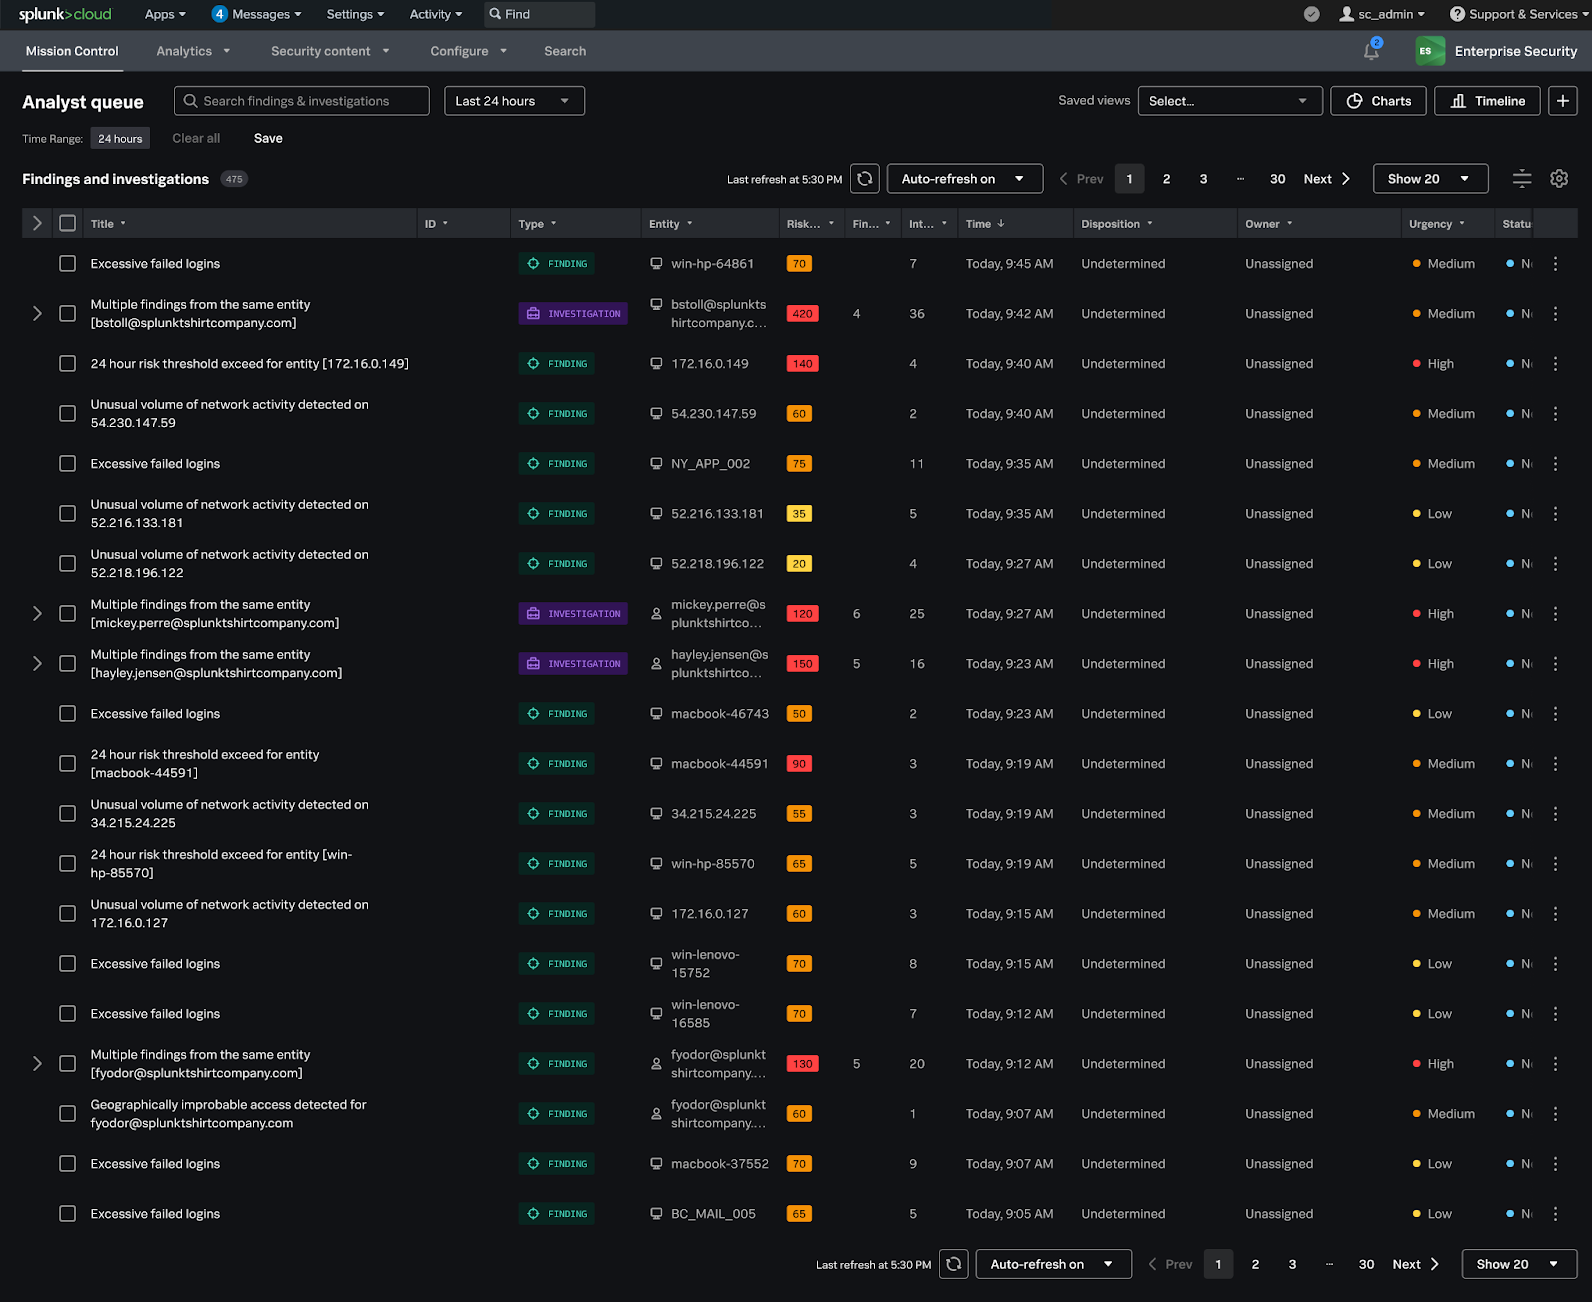The height and width of the screenshot is (1302, 1592).
Task: Expand the fyodor multiple findings row
Action: tap(37, 1064)
